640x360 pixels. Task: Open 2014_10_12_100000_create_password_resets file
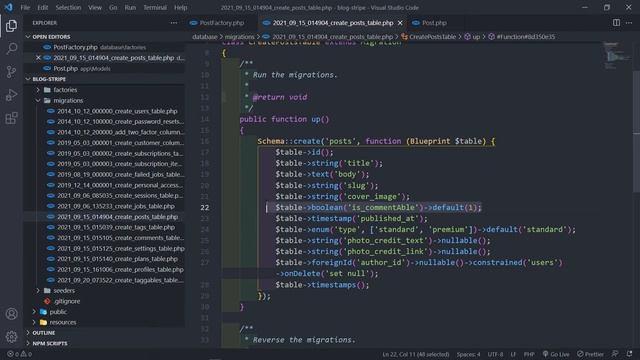(120, 122)
